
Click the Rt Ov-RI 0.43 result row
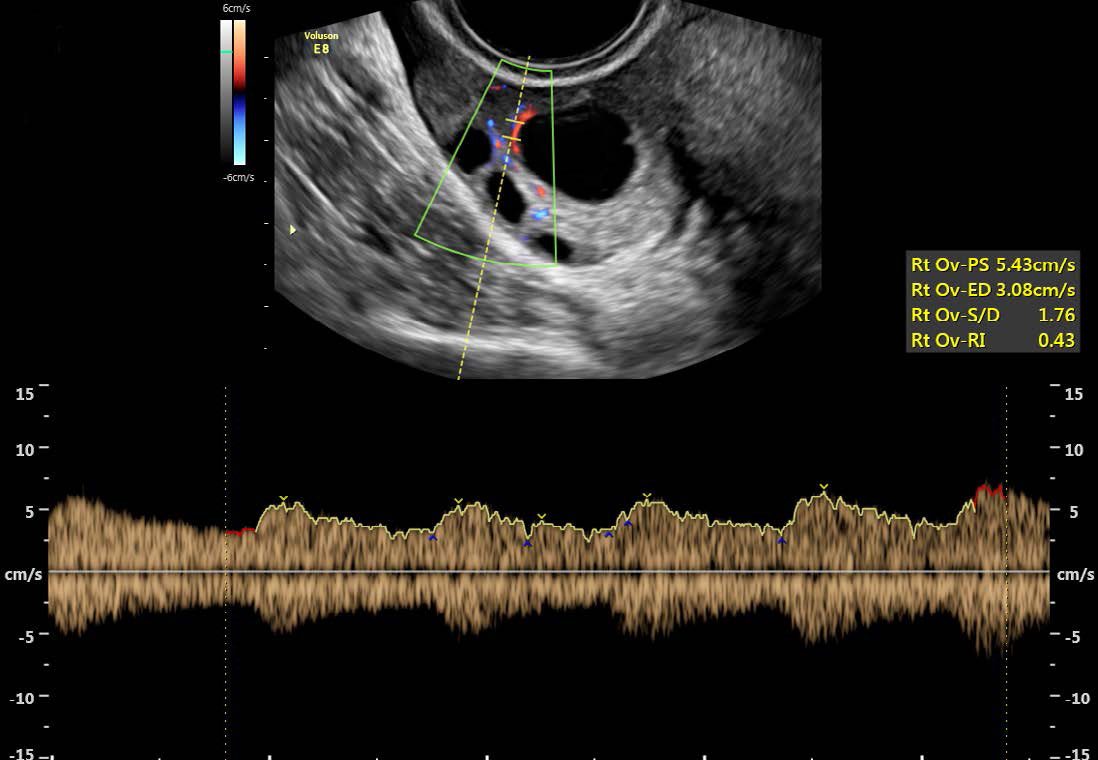[992, 340]
